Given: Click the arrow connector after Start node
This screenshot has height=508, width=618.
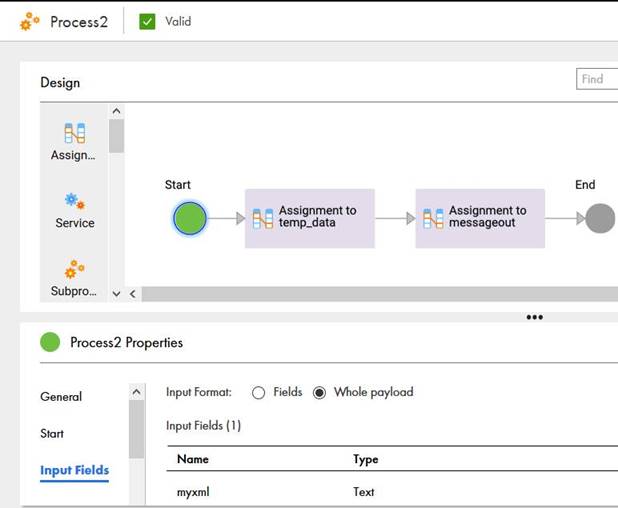Looking at the screenshot, I should [x=226, y=218].
